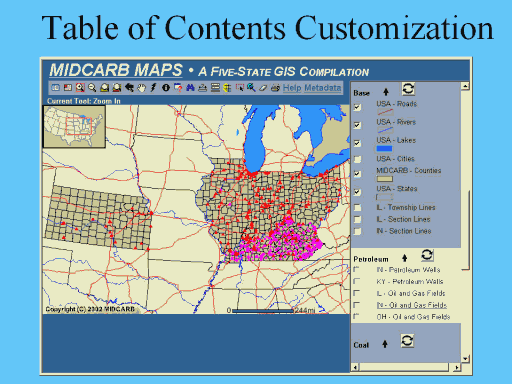The image size is (512, 384).
Task: Click the overview map thumbnail
Action: pos(74,127)
